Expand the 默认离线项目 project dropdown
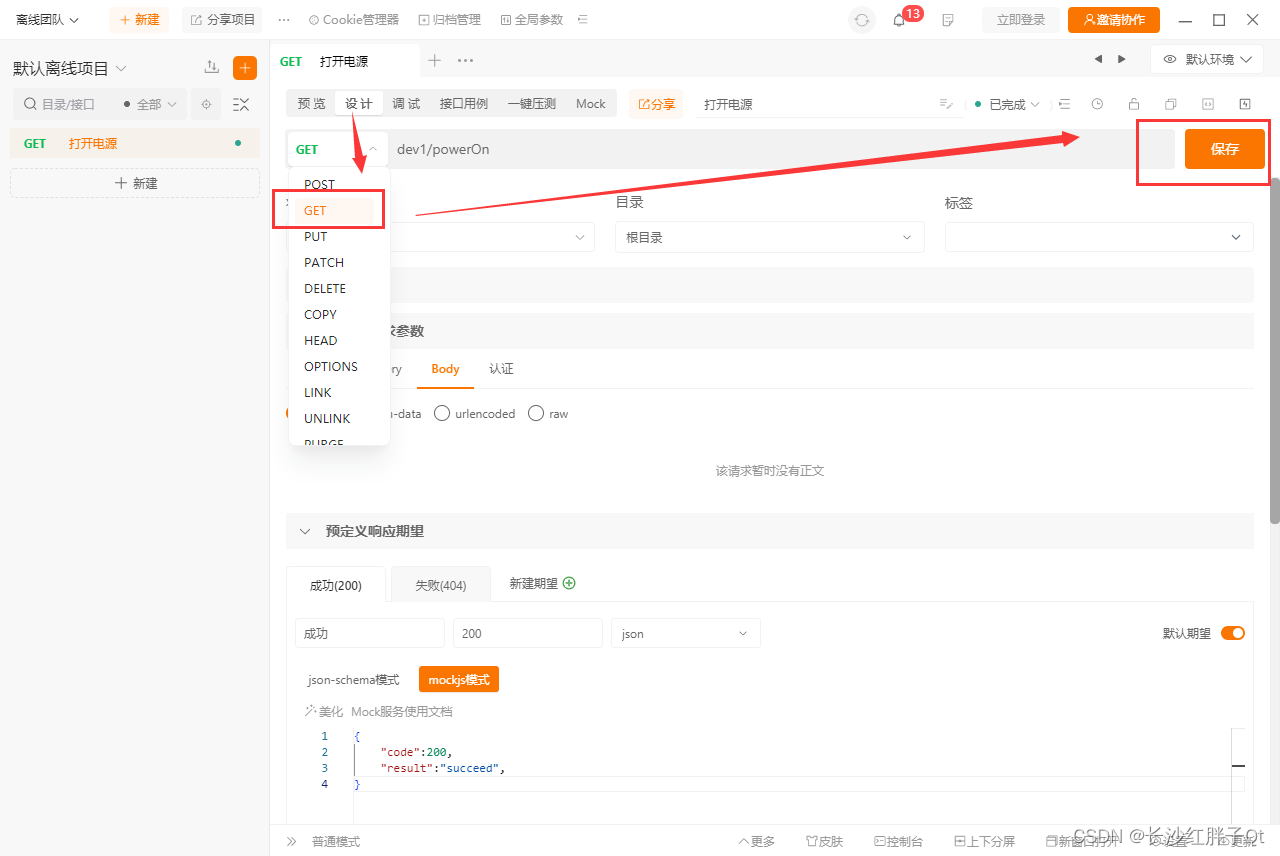This screenshot has width=1280, height=856. [x=70, y=68]
